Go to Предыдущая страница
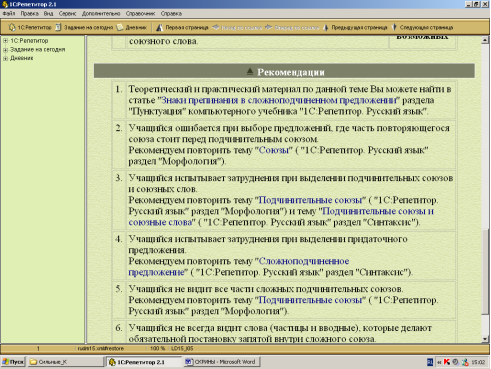The width and height of the screenshot is (491, 369). (x=355, y=27)
